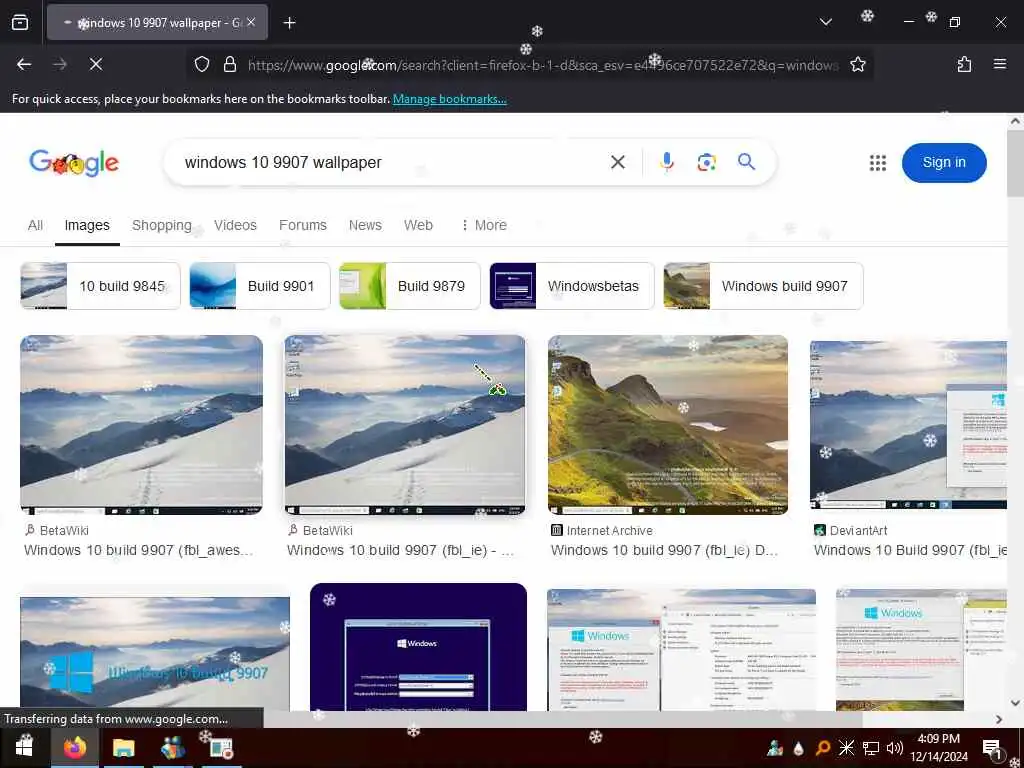Open the extensions puzzle icon
The width and height of the screenshot is (1024, 768).
pos(964,64)
